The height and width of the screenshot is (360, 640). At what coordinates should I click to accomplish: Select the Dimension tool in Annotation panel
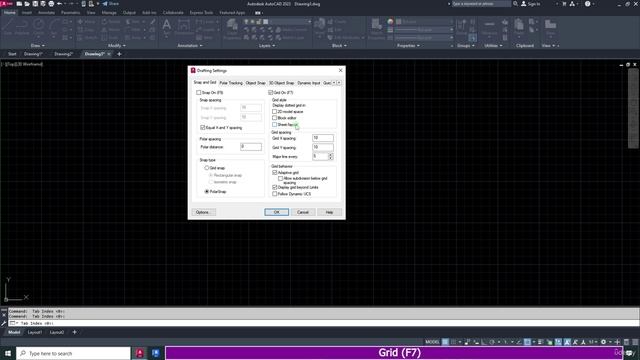point(184,26)
